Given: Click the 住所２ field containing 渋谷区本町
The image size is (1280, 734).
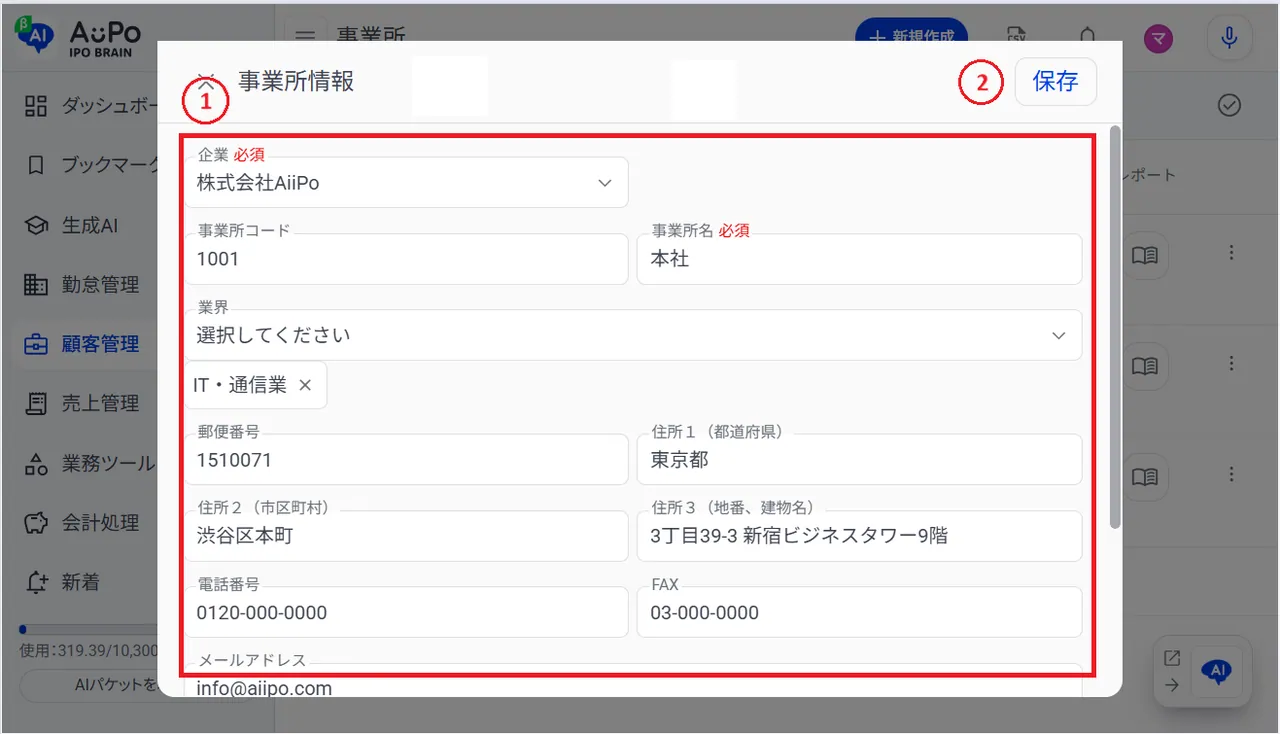Looking at the screenshot, I should 406,536.
